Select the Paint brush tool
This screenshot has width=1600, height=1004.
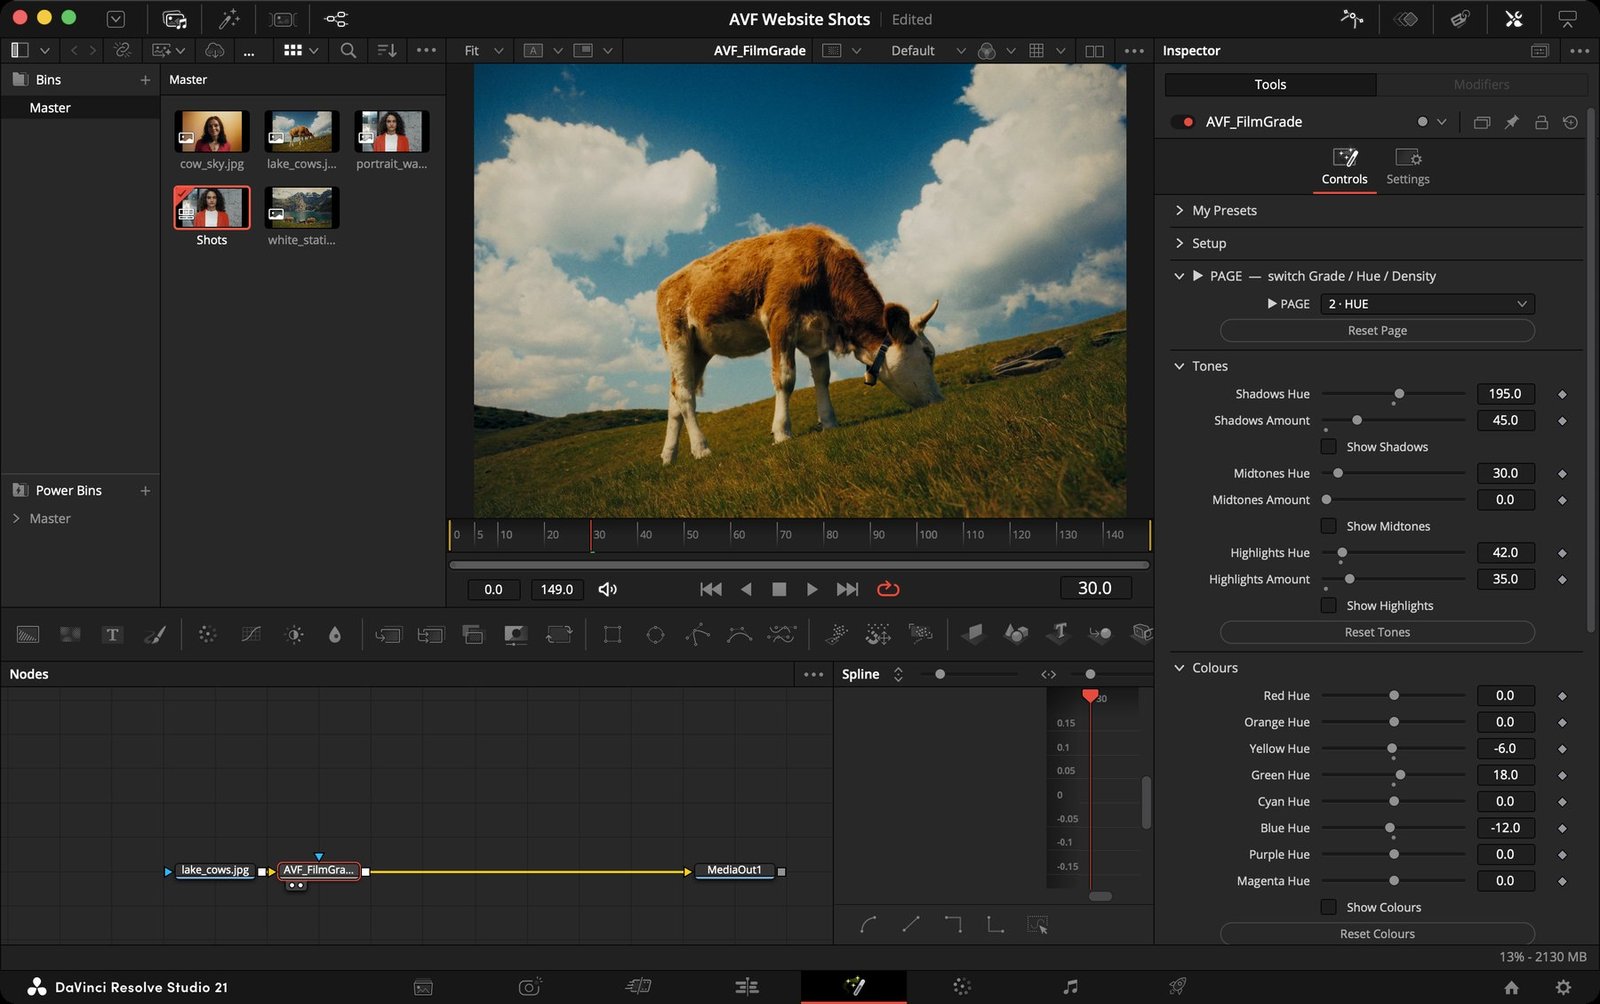[x=155, y=634]
